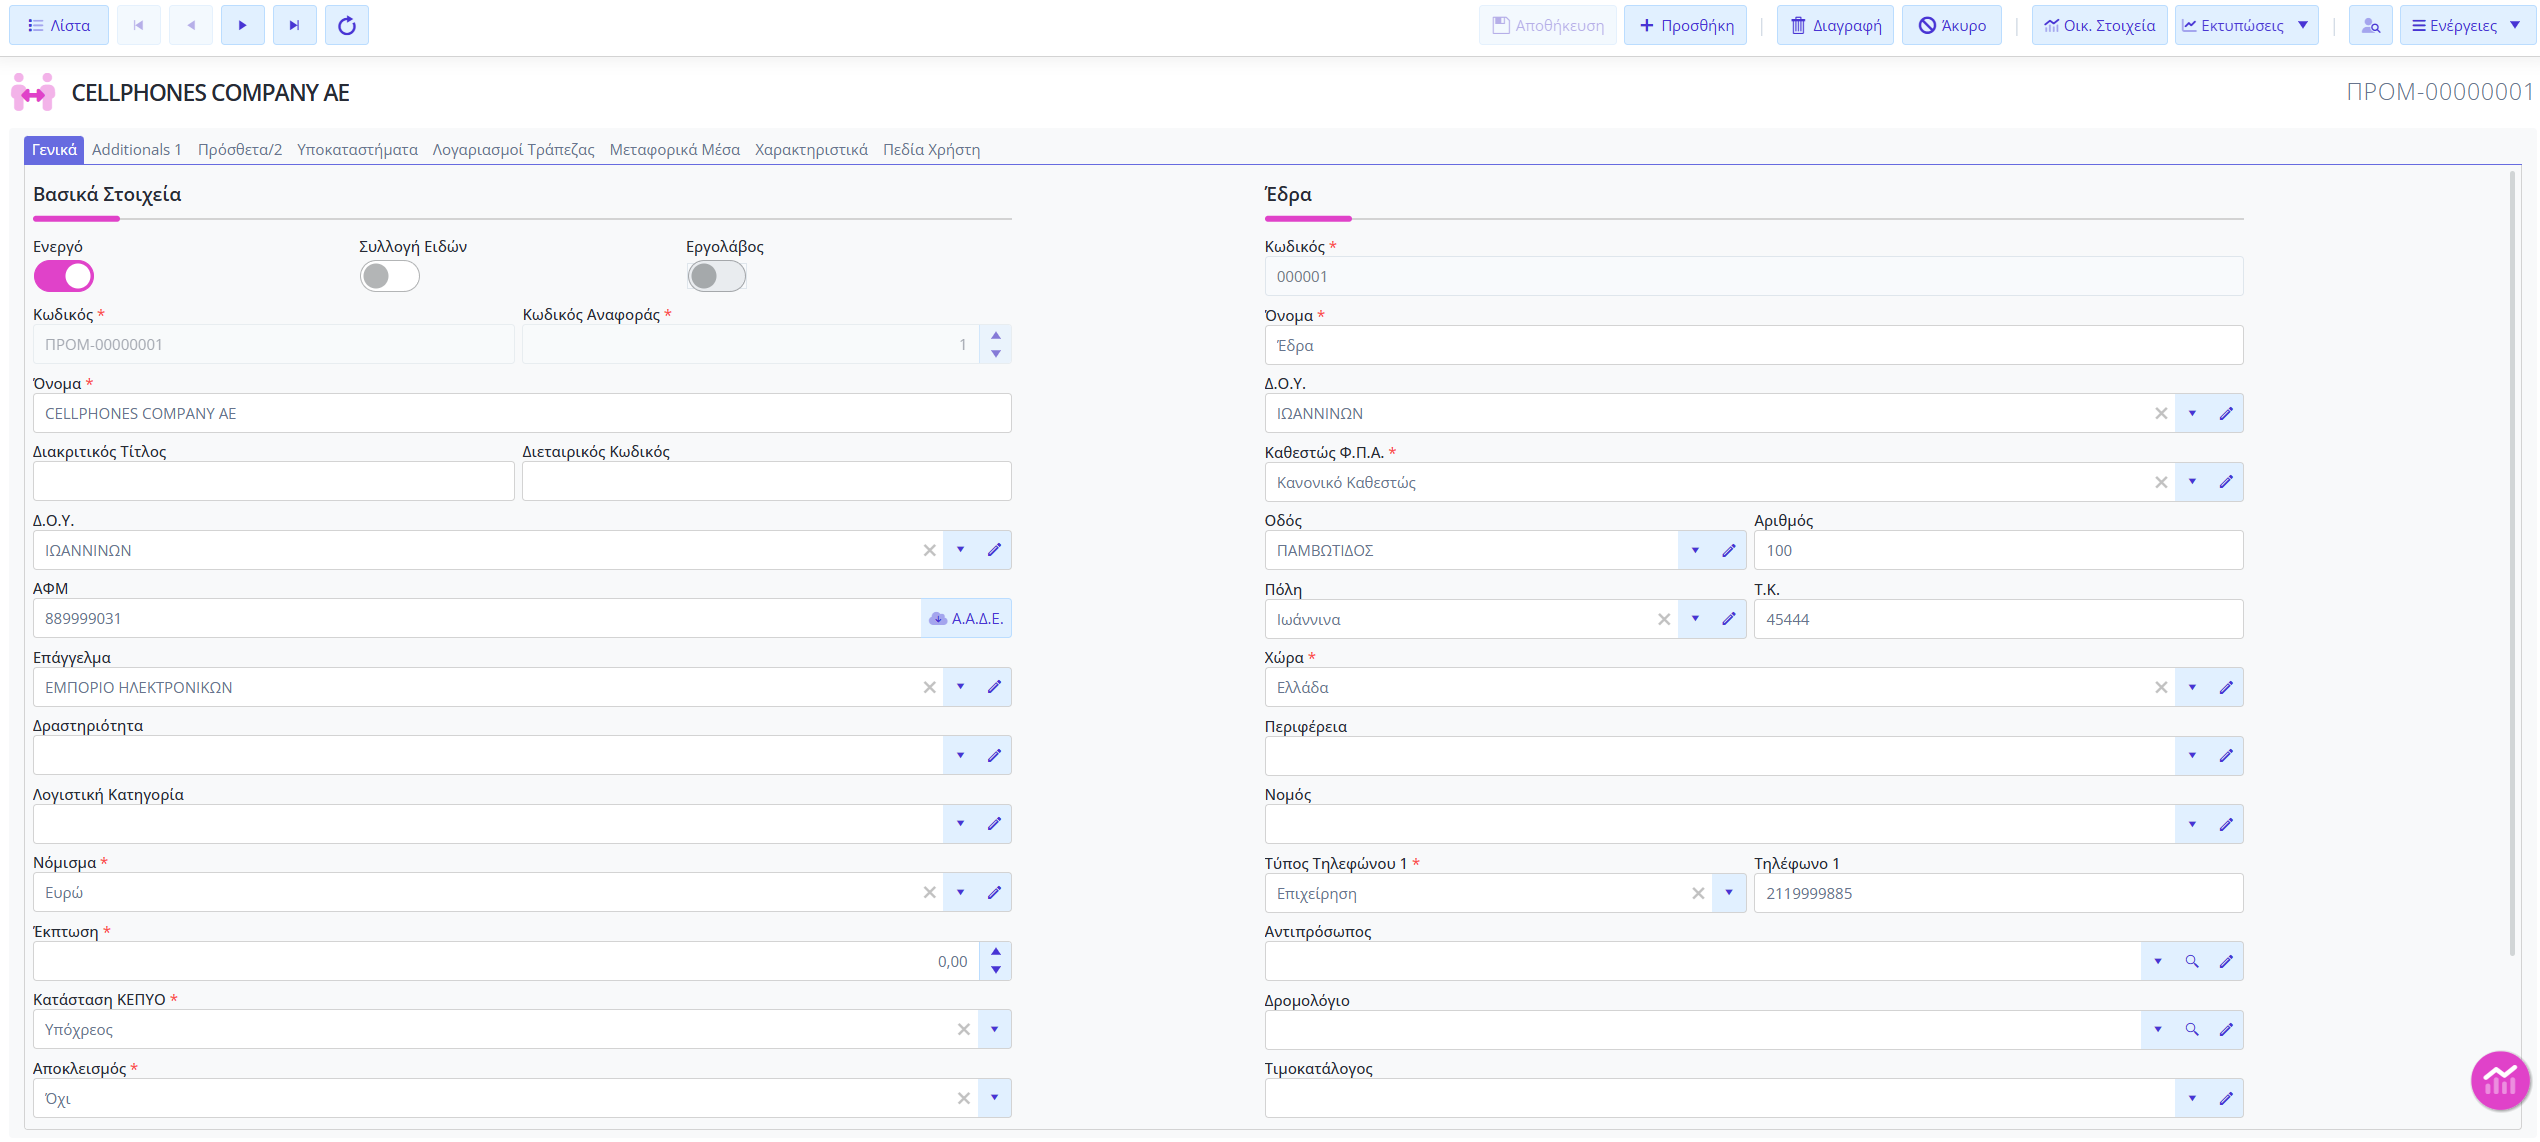Image resolution: width=2540 pixels, height=1142 pixels.
Task: Open the pink analytics floating button
Action: (2500, 1080)
